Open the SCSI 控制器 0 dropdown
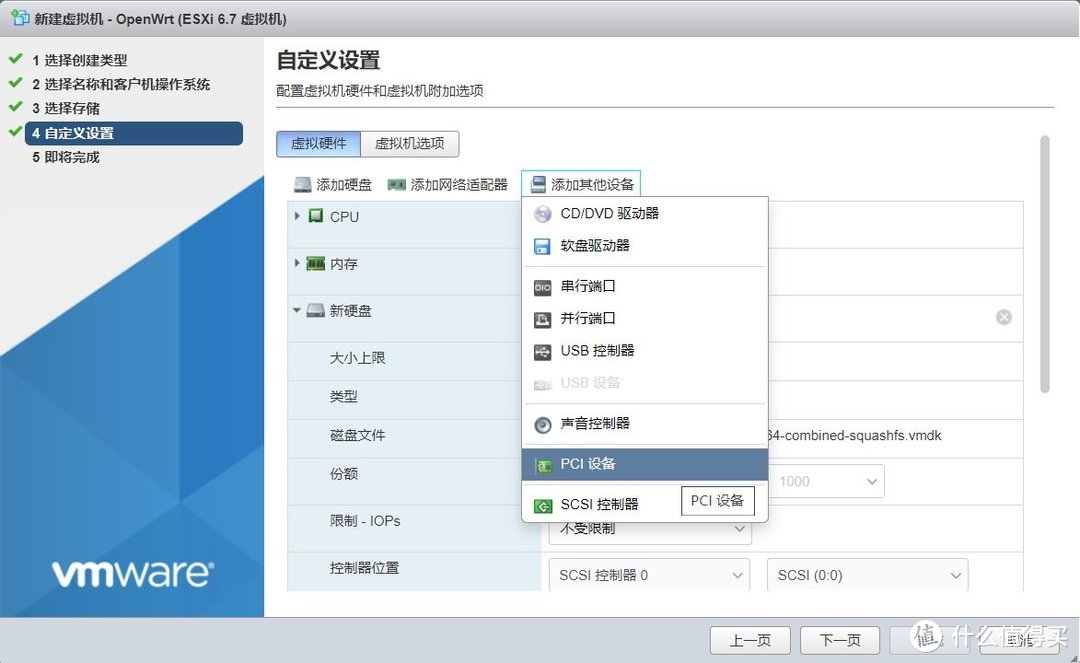This screenshot has height=663, width=1080. coord(650,575)
